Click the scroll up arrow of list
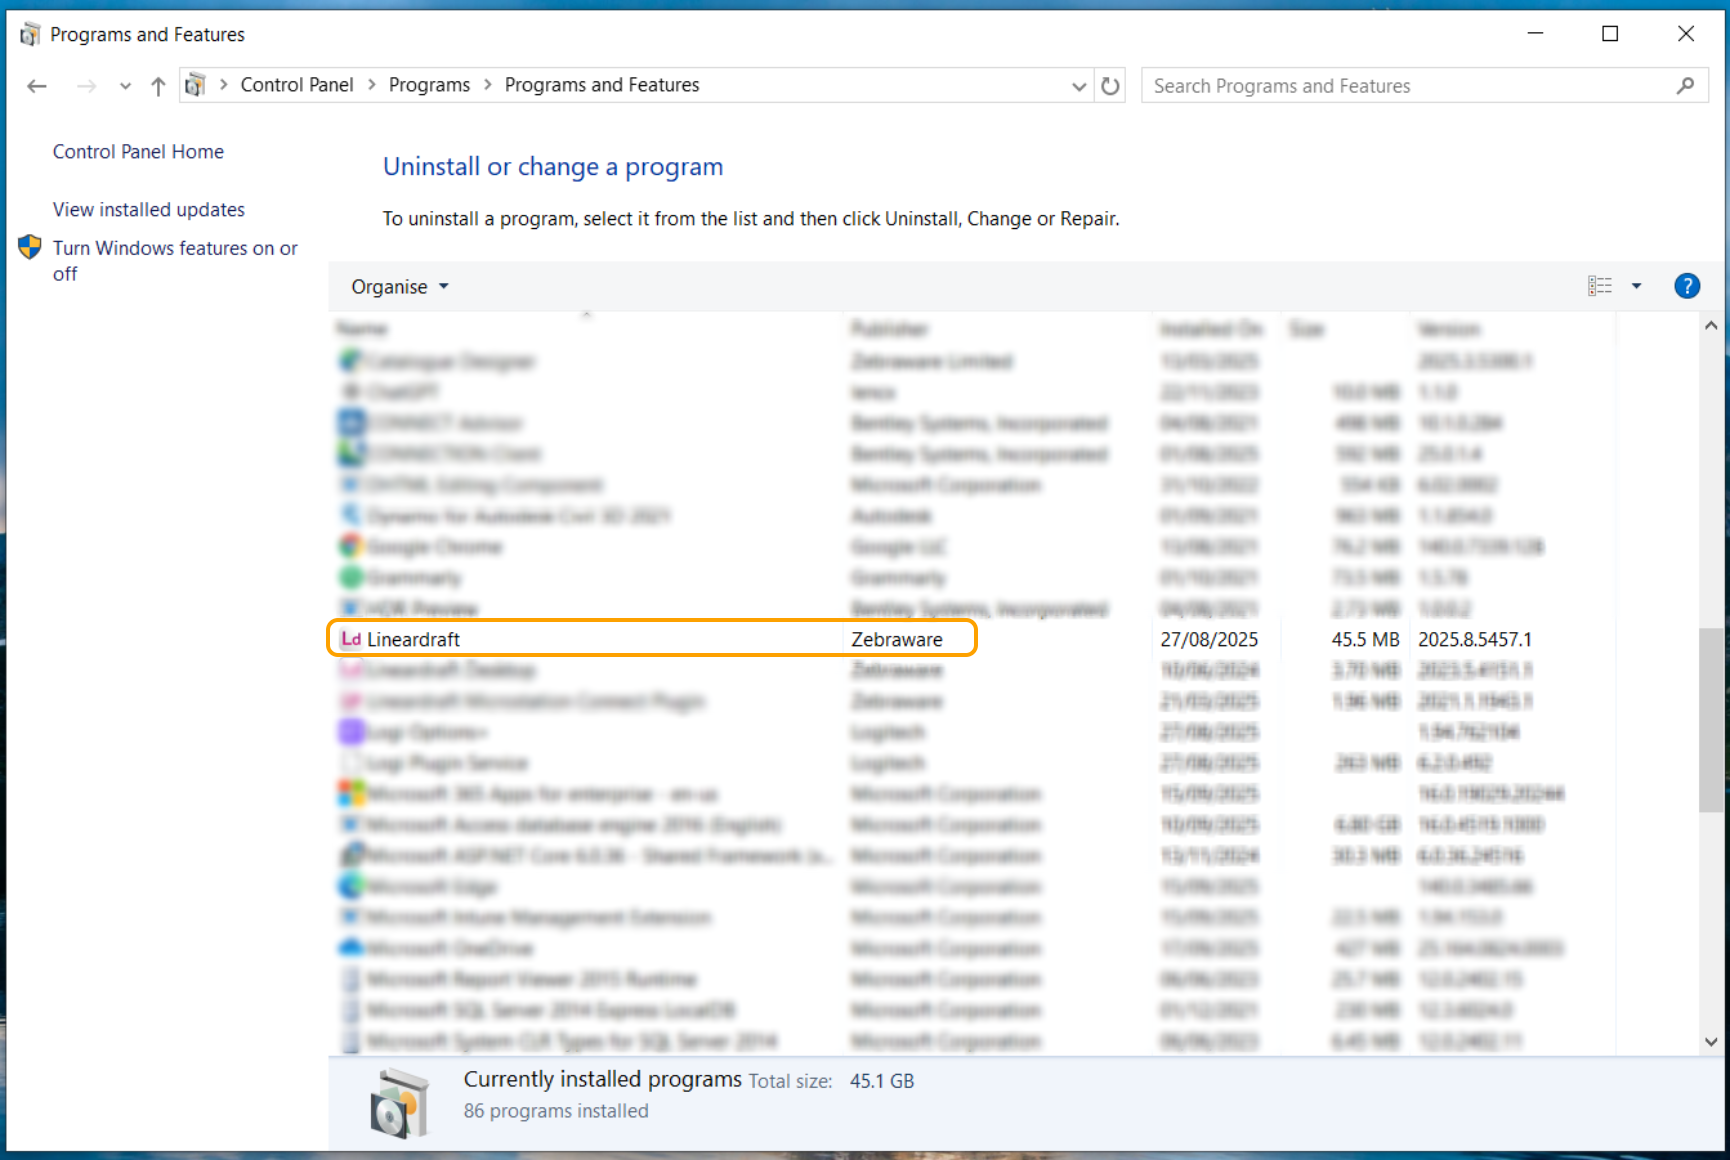The height and width of the screenshot is (1160, 1730). click(1711, 326)
